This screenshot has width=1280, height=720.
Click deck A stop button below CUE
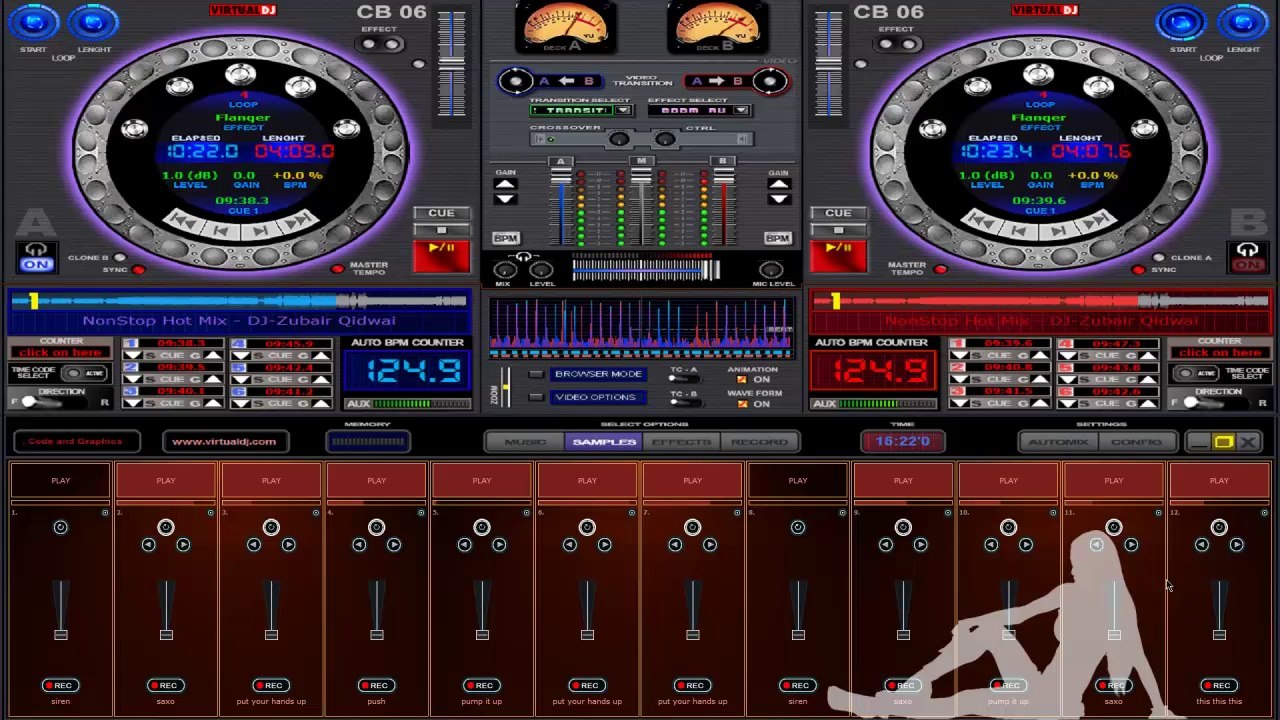441,230
